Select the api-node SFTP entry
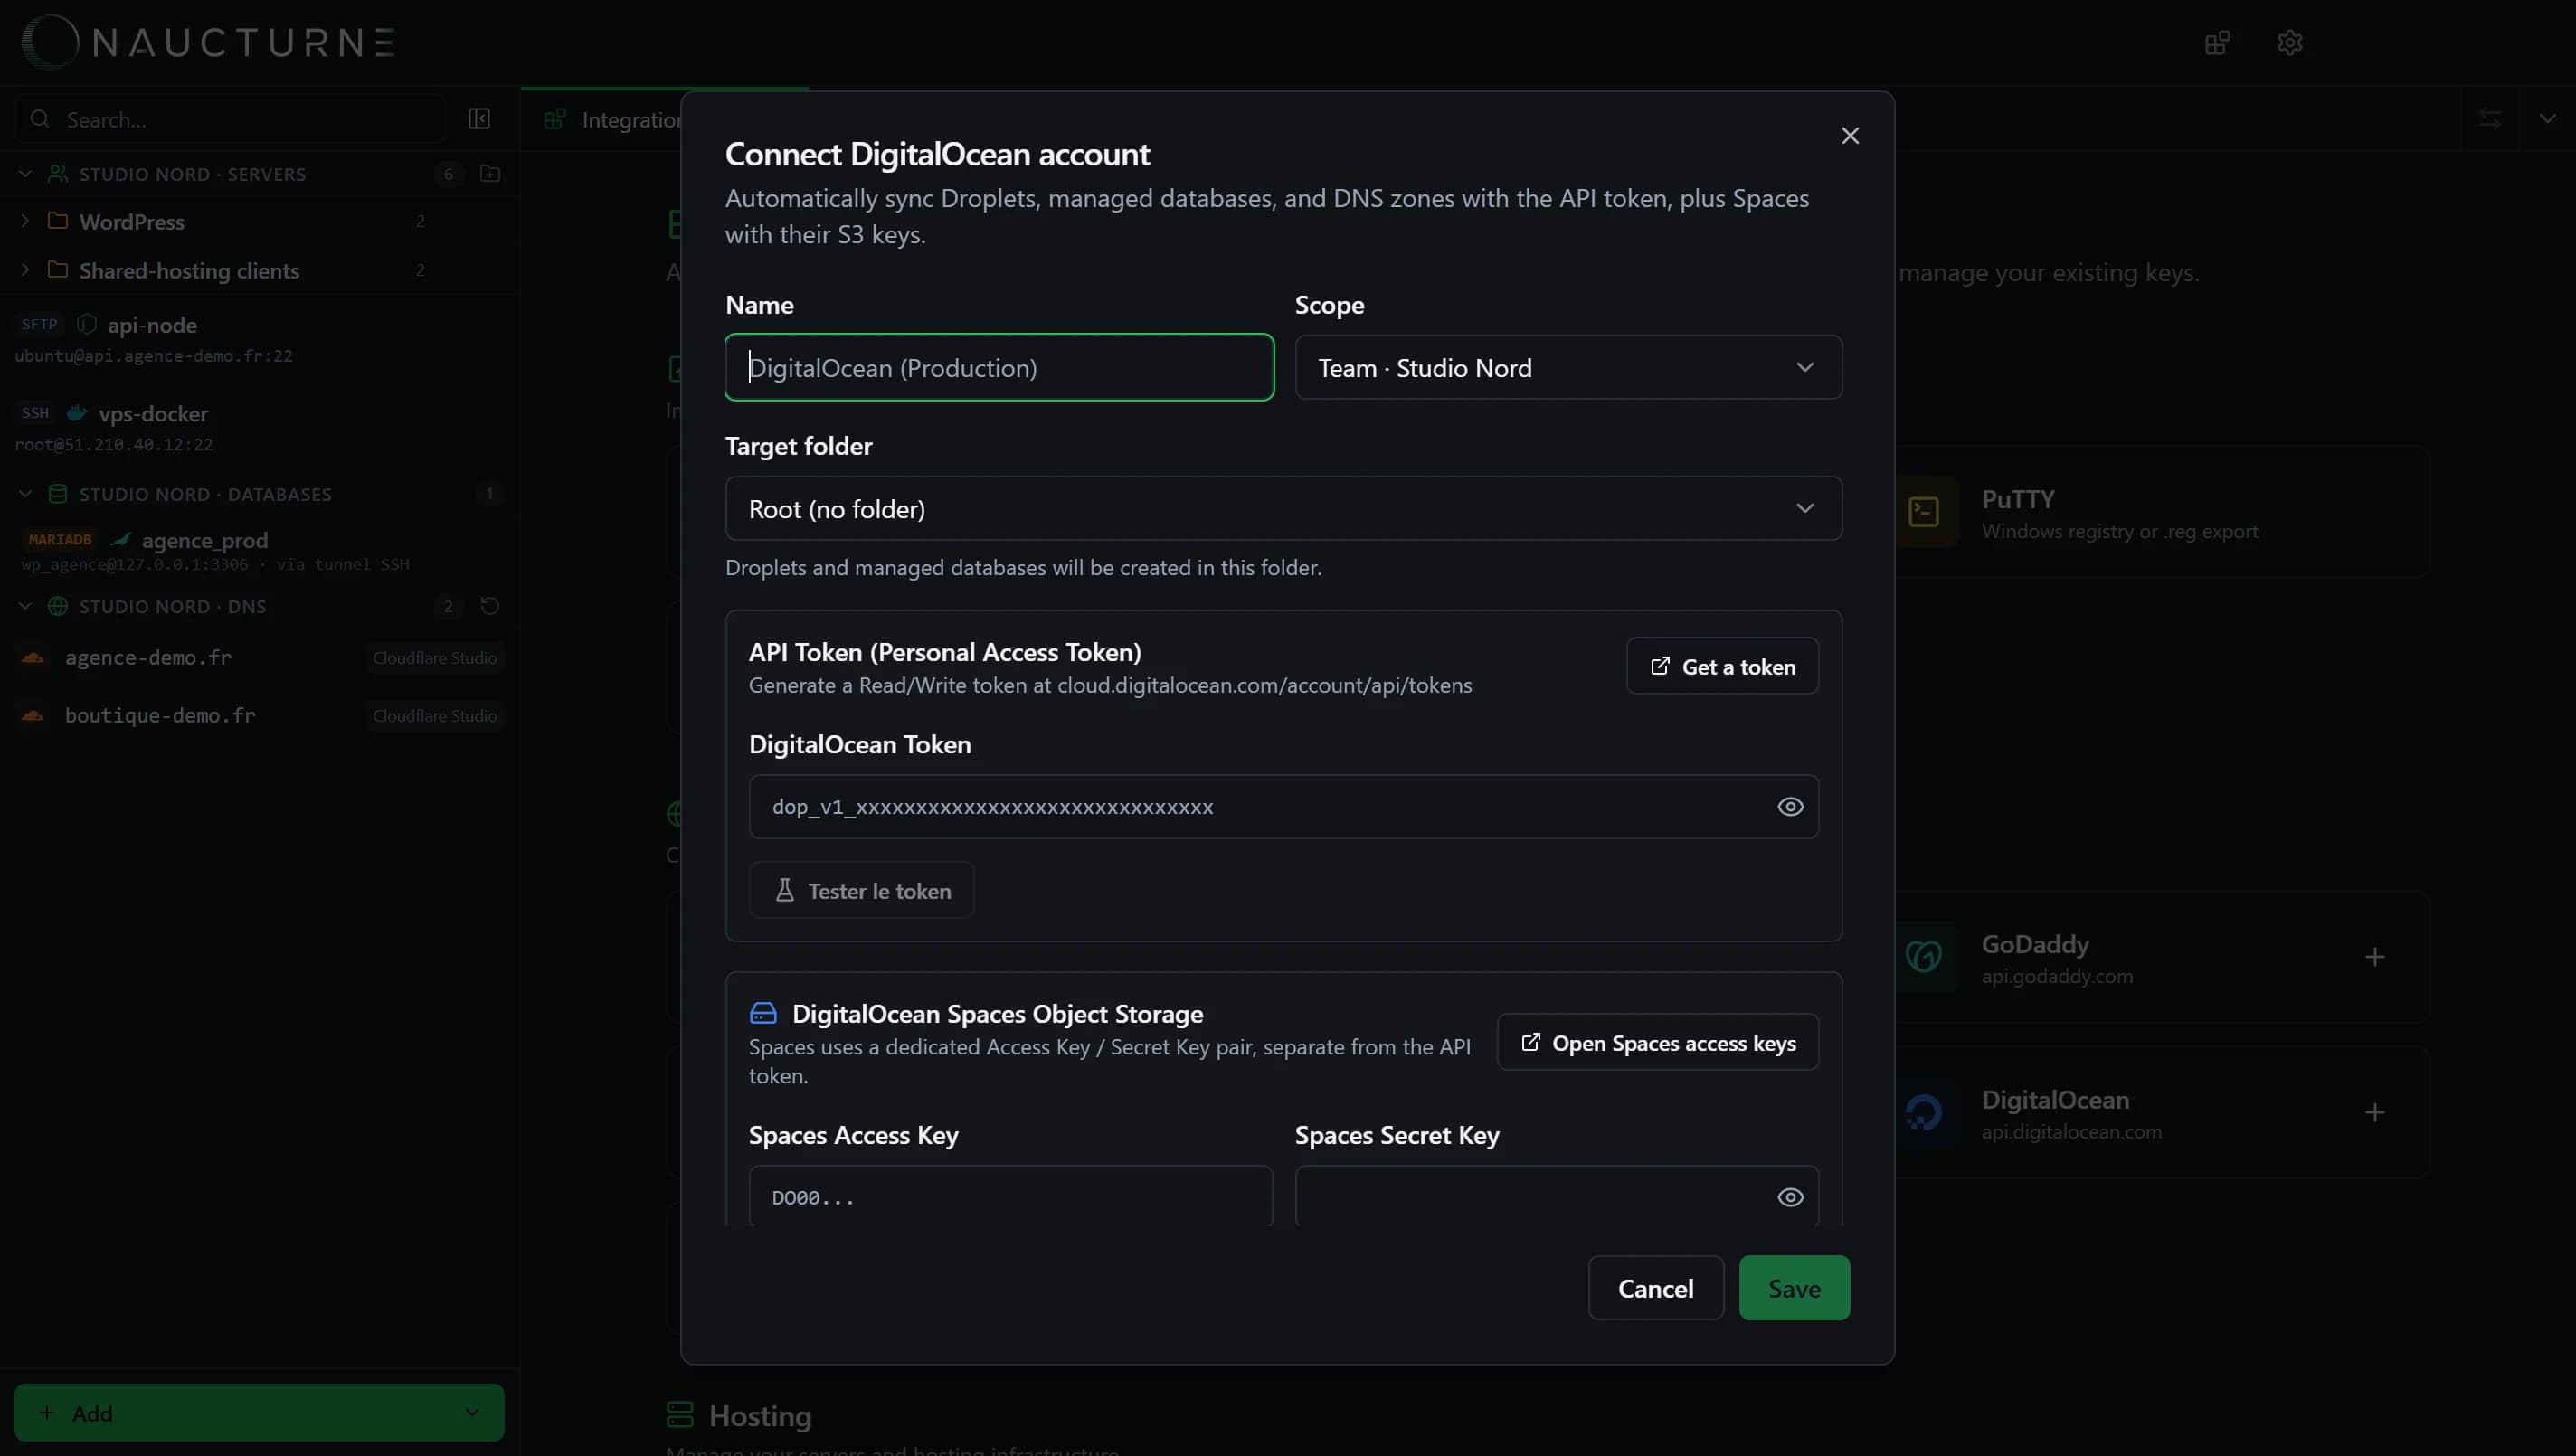The height and width of the screenshot is (1456, 2576). pyautogui.click(x=259, y=339)
